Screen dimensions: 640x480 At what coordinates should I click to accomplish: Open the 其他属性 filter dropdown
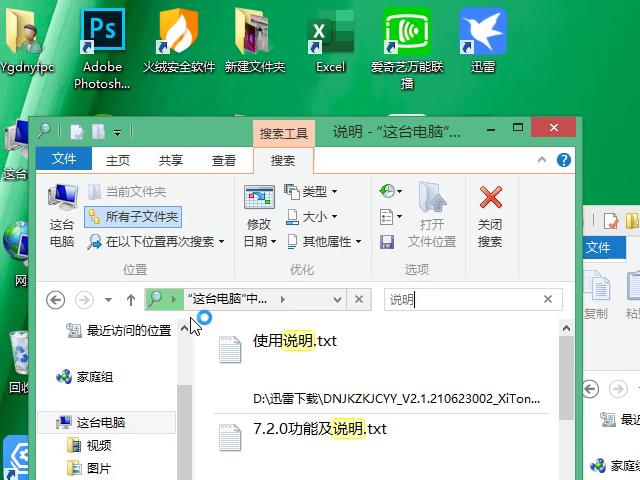point(324,242)
